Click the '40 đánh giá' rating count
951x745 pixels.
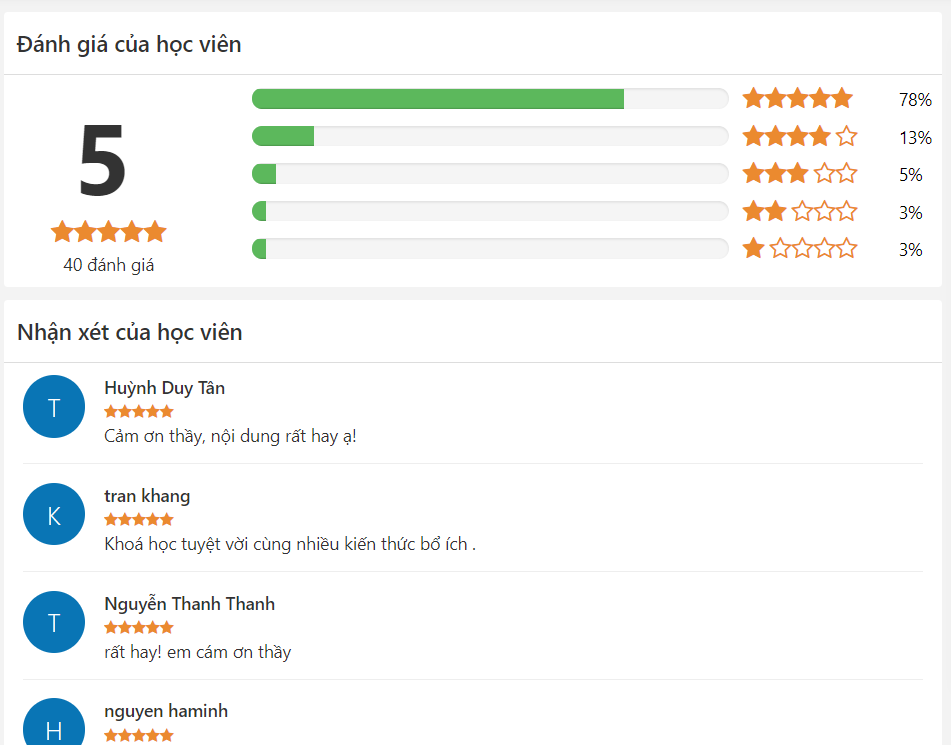coord(108,266)
